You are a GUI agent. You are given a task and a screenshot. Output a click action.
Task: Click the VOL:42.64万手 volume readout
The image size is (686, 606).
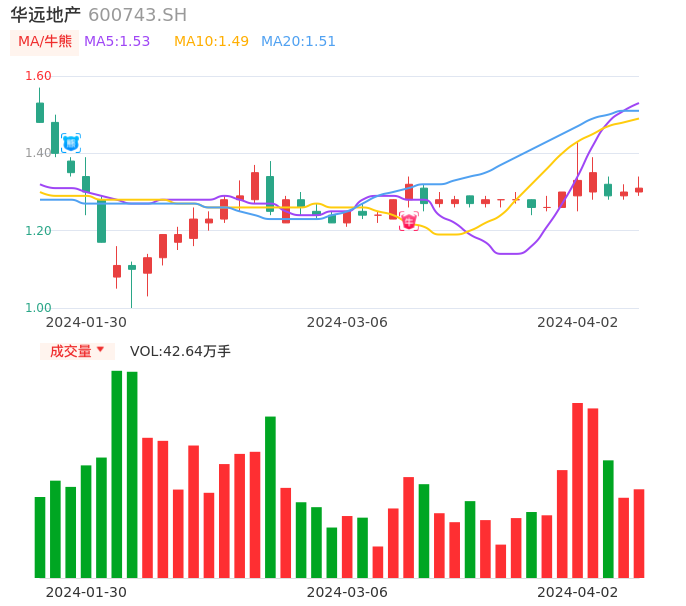click(180, 351)
